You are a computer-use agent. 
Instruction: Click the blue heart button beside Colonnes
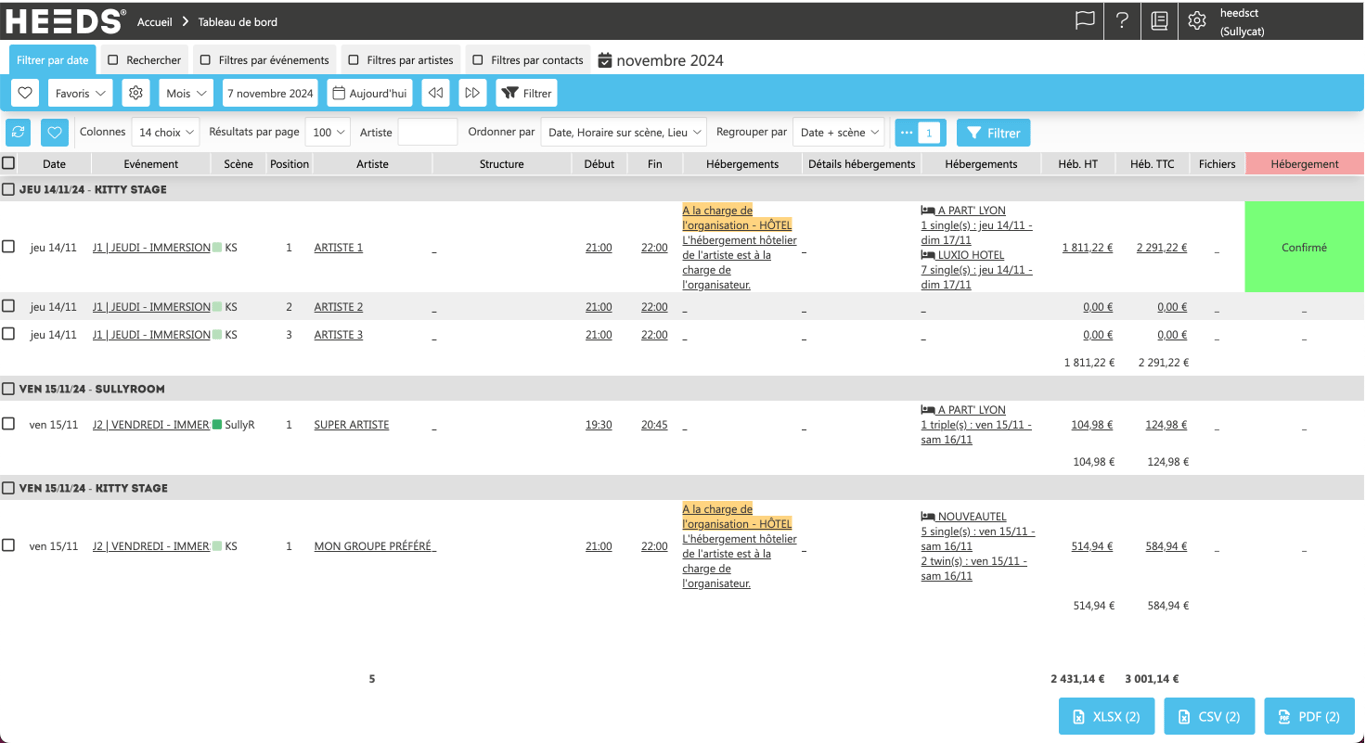pyautogui.click(x=54, y=132)
